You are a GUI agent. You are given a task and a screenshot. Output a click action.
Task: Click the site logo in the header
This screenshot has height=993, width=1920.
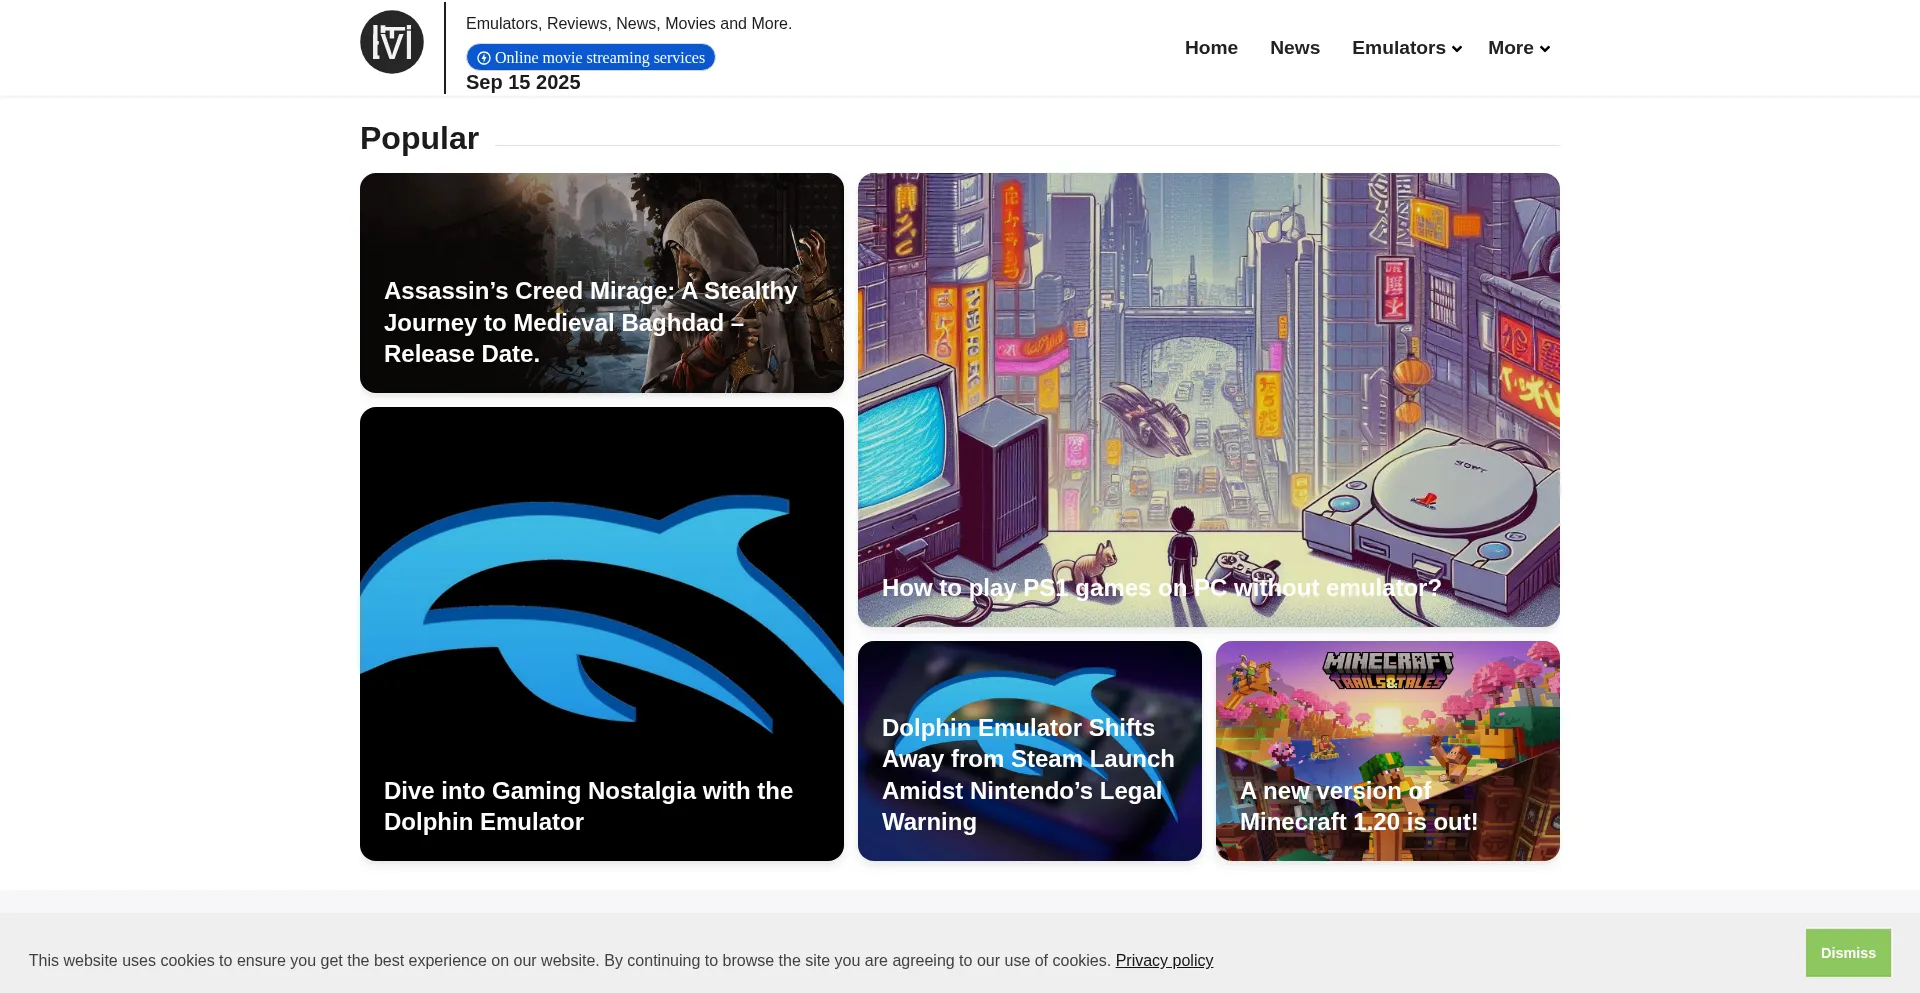click(392, 42)
